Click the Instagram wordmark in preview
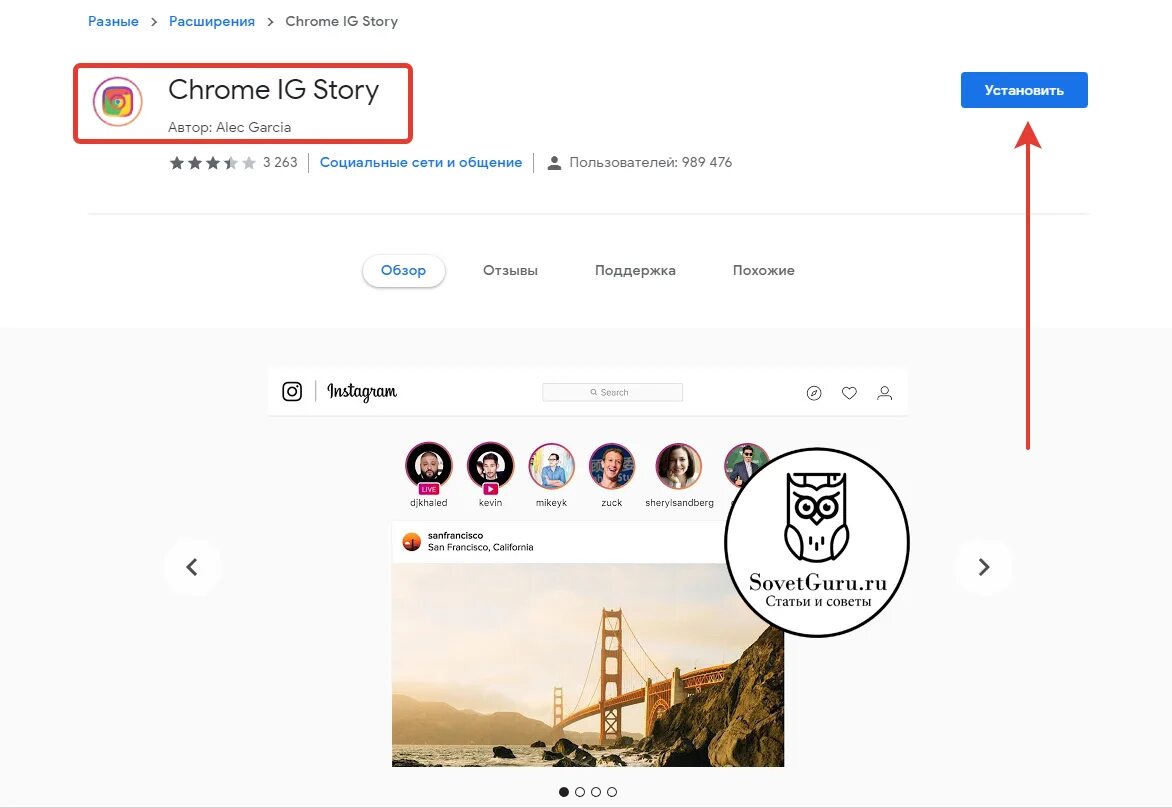The image size is (1172, 808). (362, 392)
